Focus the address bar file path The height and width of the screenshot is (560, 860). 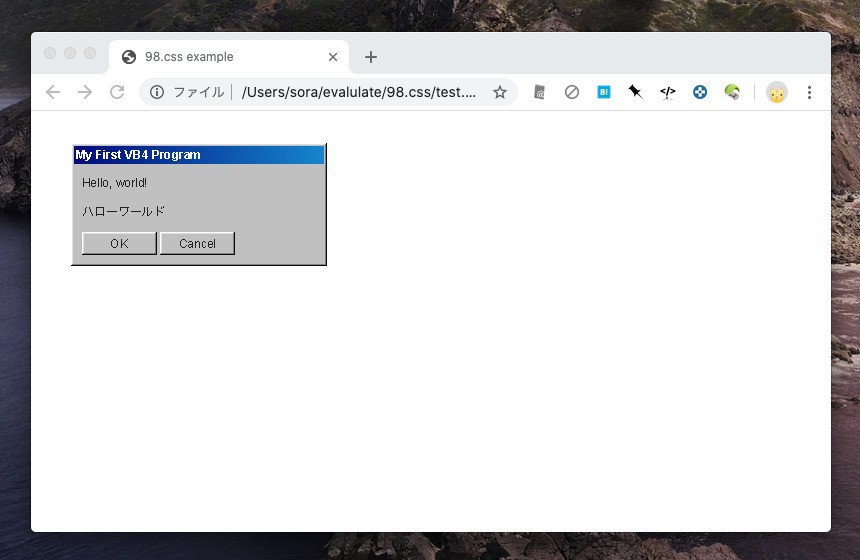[x=359, y=92]
